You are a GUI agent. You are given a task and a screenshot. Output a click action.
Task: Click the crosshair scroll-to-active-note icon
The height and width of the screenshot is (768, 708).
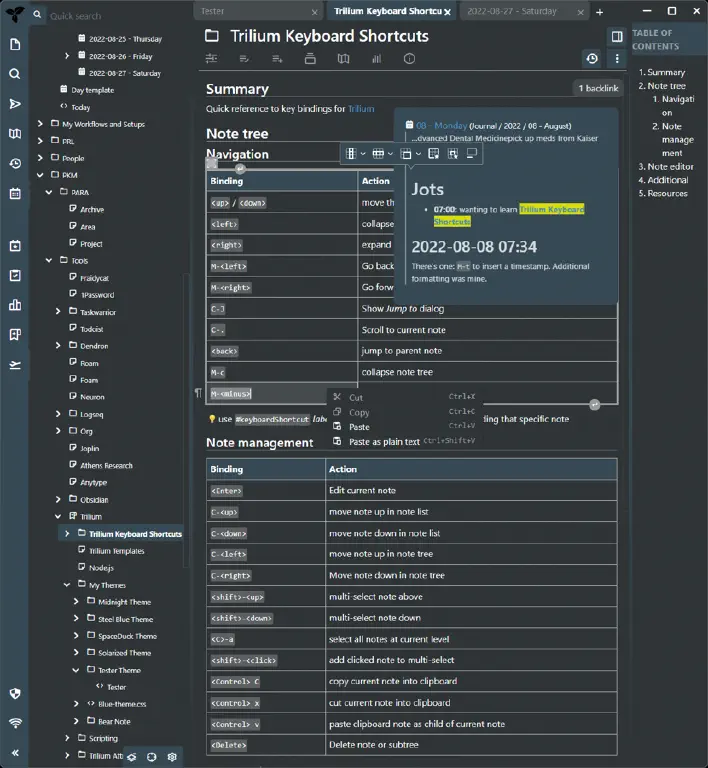pyautogui.click(x=152, y=757)
